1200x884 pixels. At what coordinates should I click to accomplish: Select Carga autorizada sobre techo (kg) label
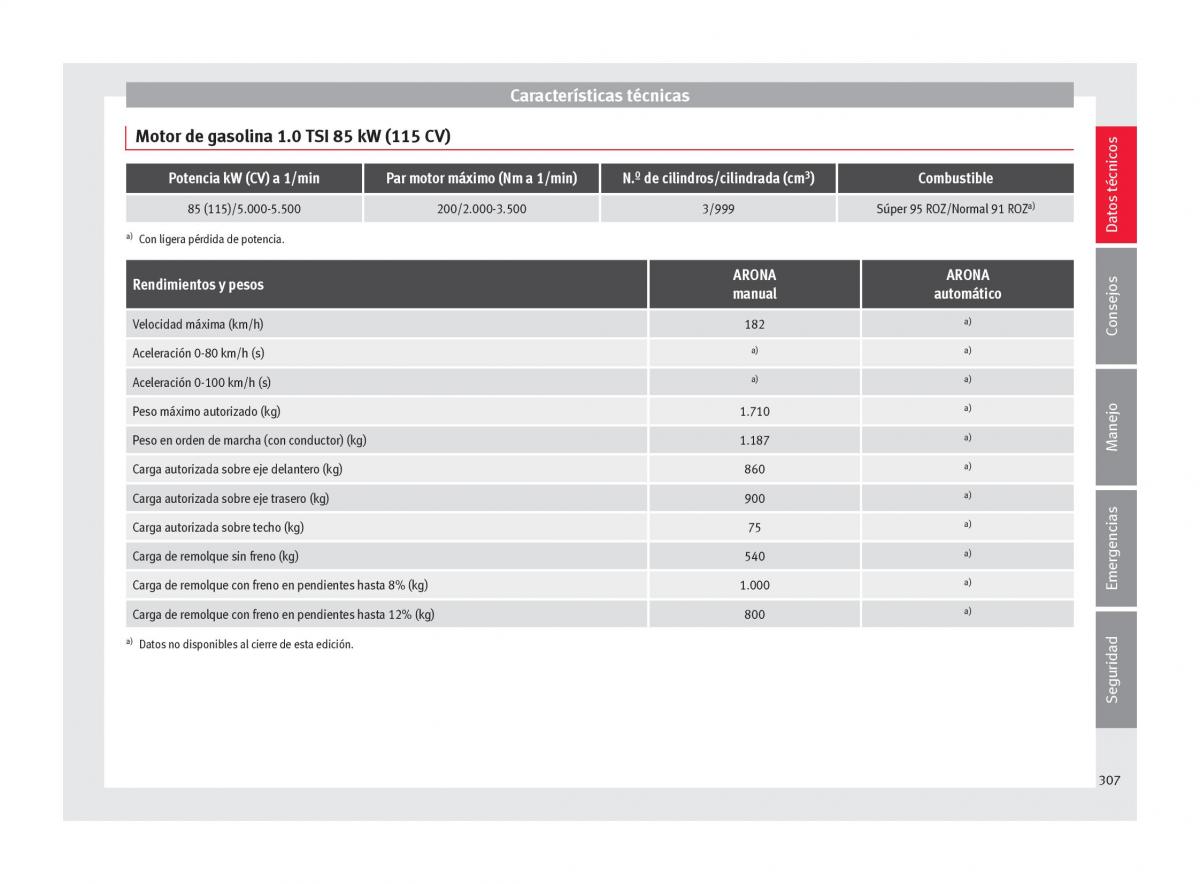coord(218,527)
